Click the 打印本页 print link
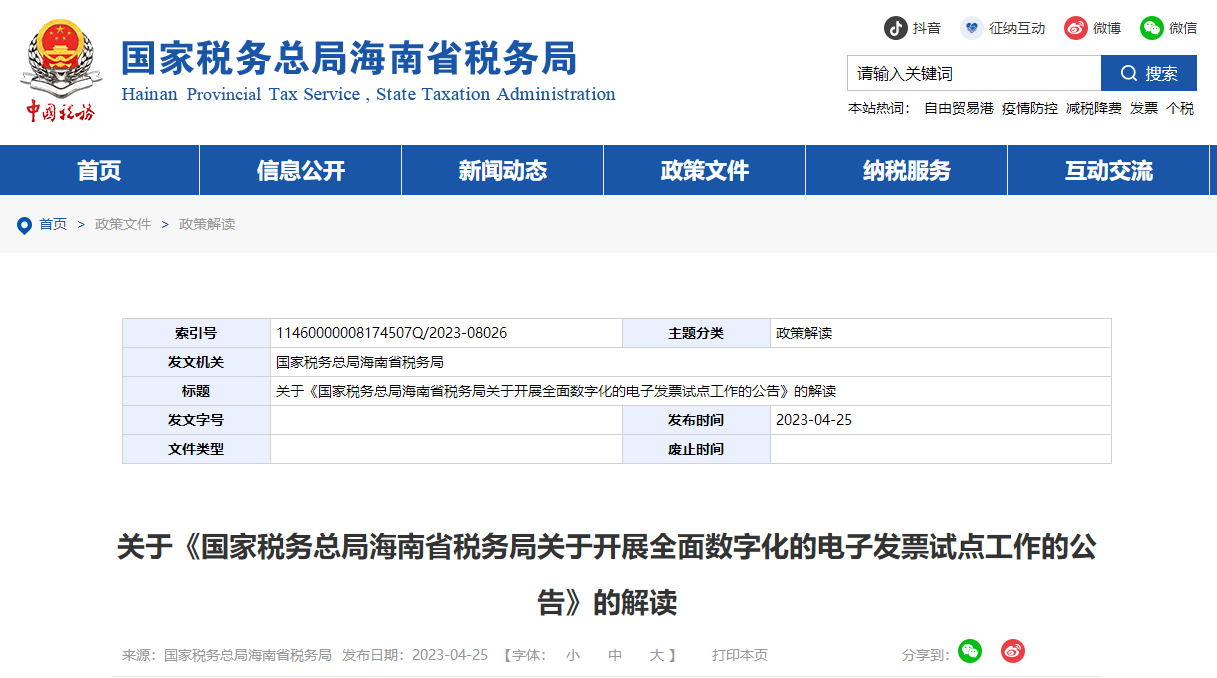Screen dimensions: 1217x678 [740, 655]
